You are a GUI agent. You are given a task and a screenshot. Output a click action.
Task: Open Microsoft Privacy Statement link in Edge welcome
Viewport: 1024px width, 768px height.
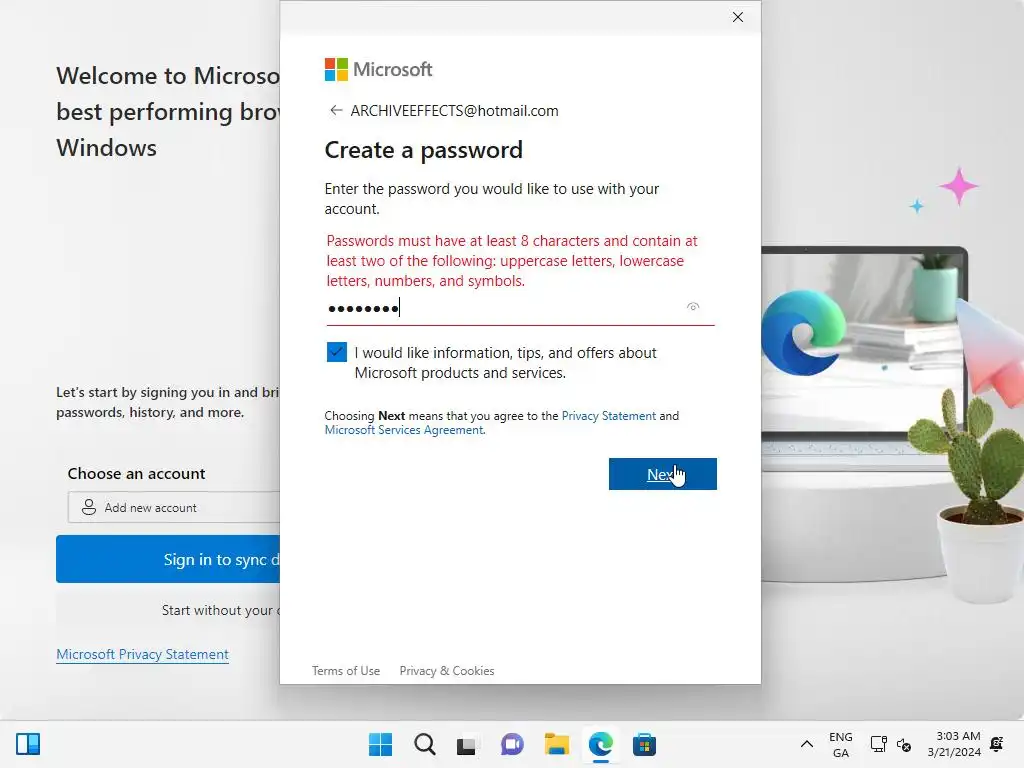click(142, 654)
